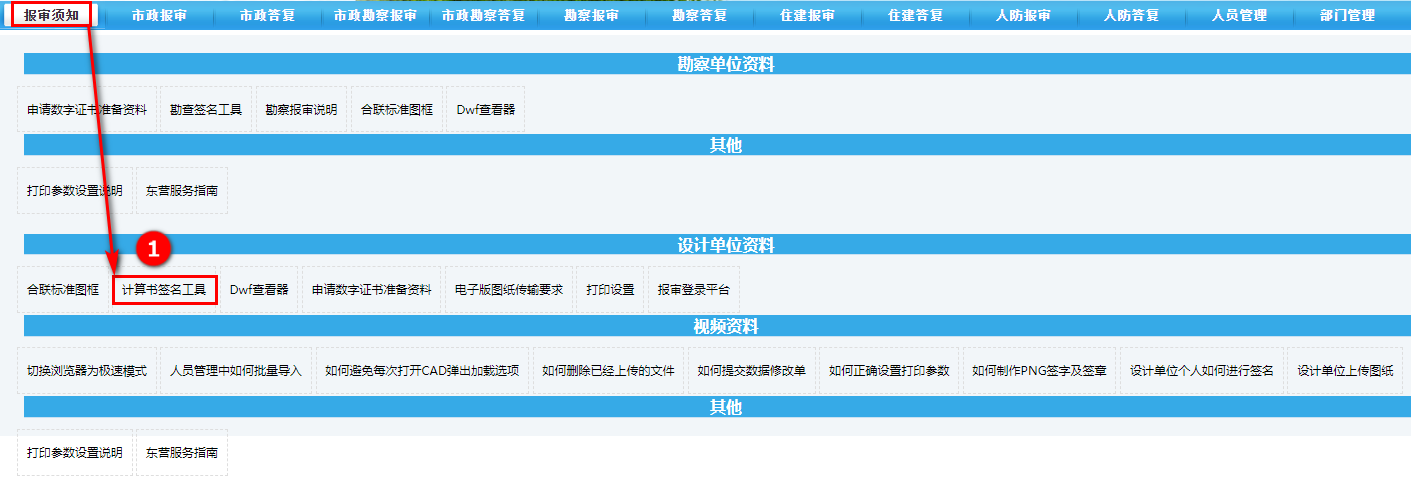This screenshot has height=480, width=1411.
Task: Click the 计算书签名工具 link
Action: (x=164, y=290)
